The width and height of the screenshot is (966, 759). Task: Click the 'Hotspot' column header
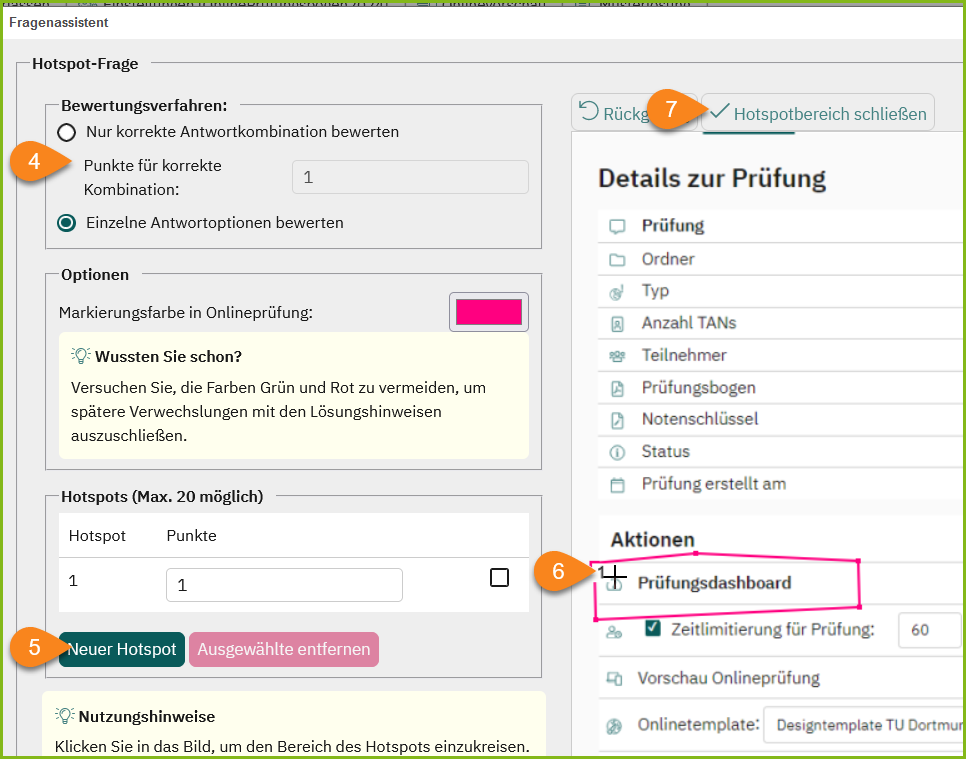tap(97, 535)
